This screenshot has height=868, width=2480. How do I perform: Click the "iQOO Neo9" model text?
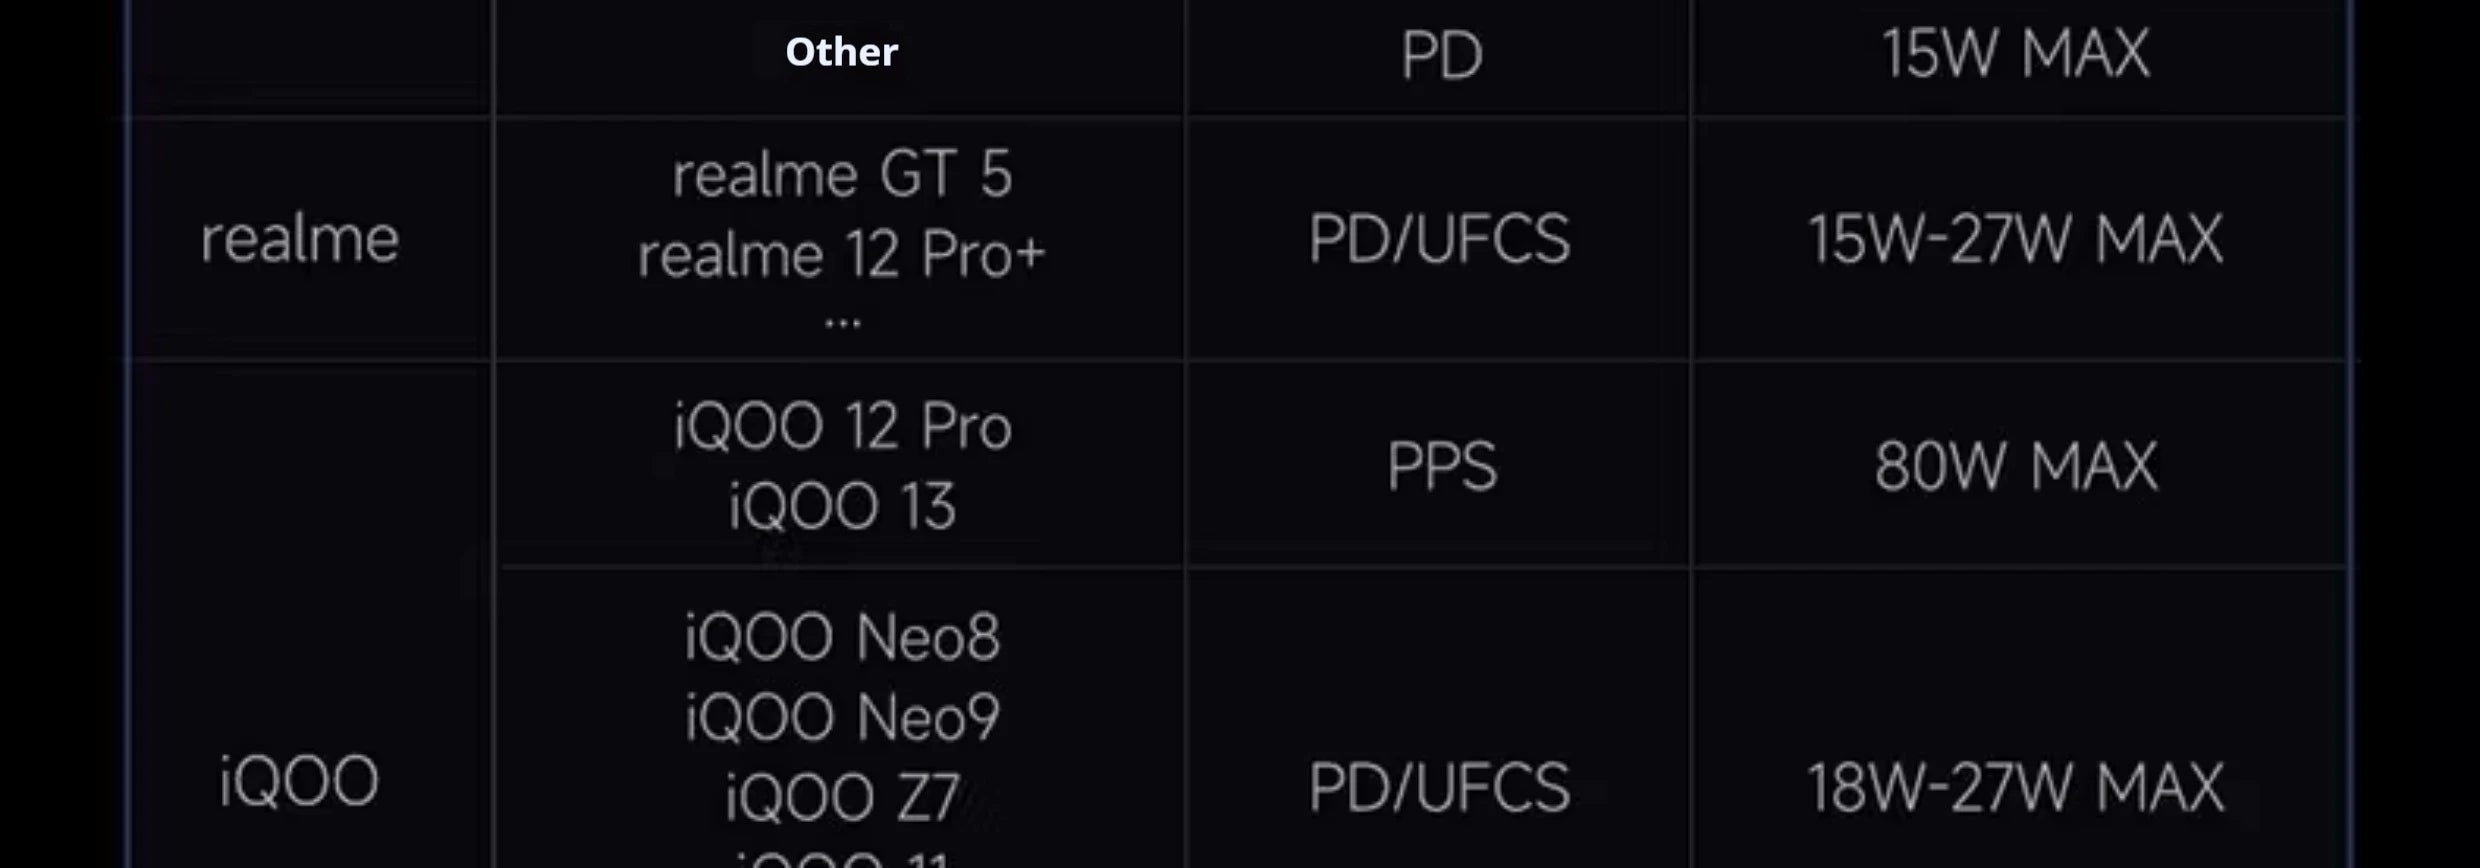842,717
